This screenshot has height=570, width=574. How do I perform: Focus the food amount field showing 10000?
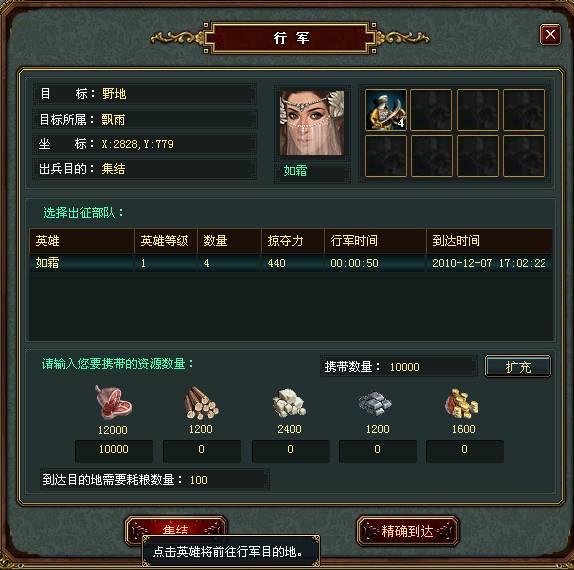[x=113, y=450]
